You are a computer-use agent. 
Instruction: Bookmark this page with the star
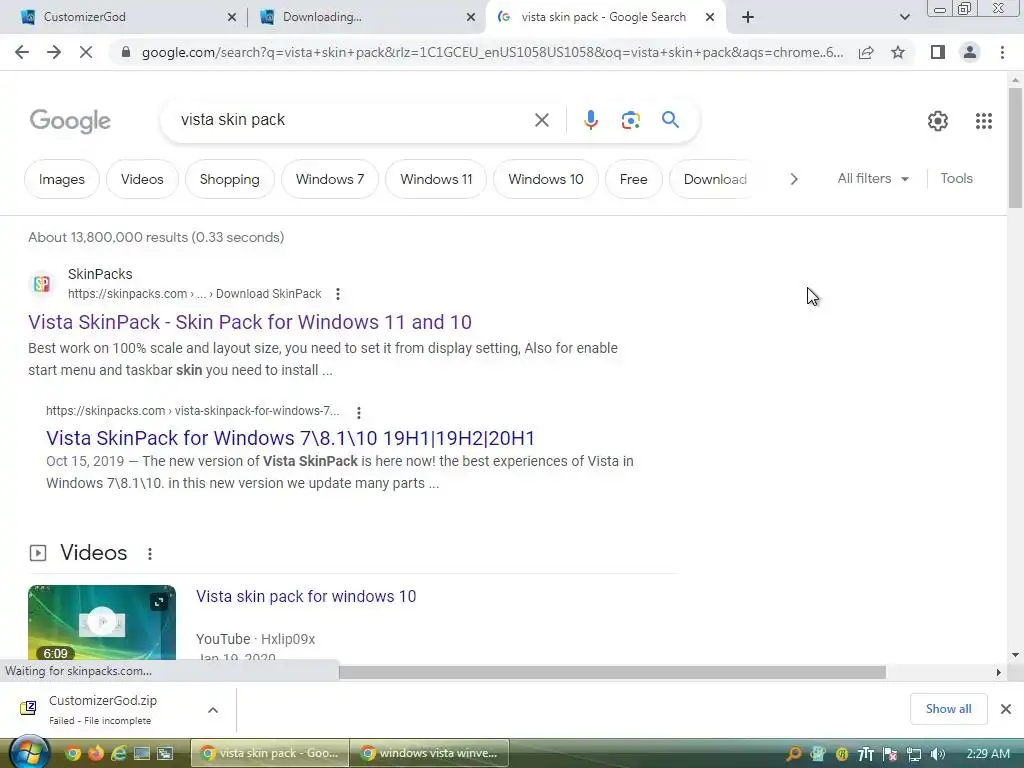[898, 52]
